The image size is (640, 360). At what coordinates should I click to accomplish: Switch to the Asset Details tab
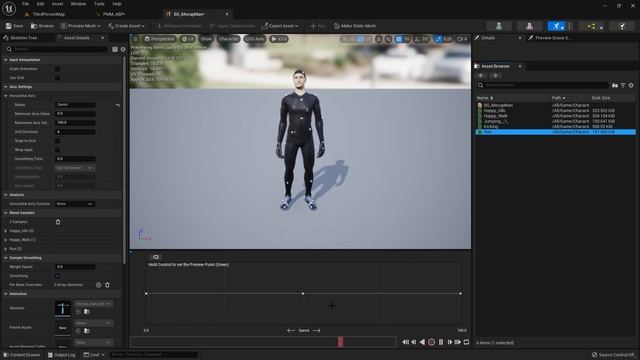pos(76,38)
